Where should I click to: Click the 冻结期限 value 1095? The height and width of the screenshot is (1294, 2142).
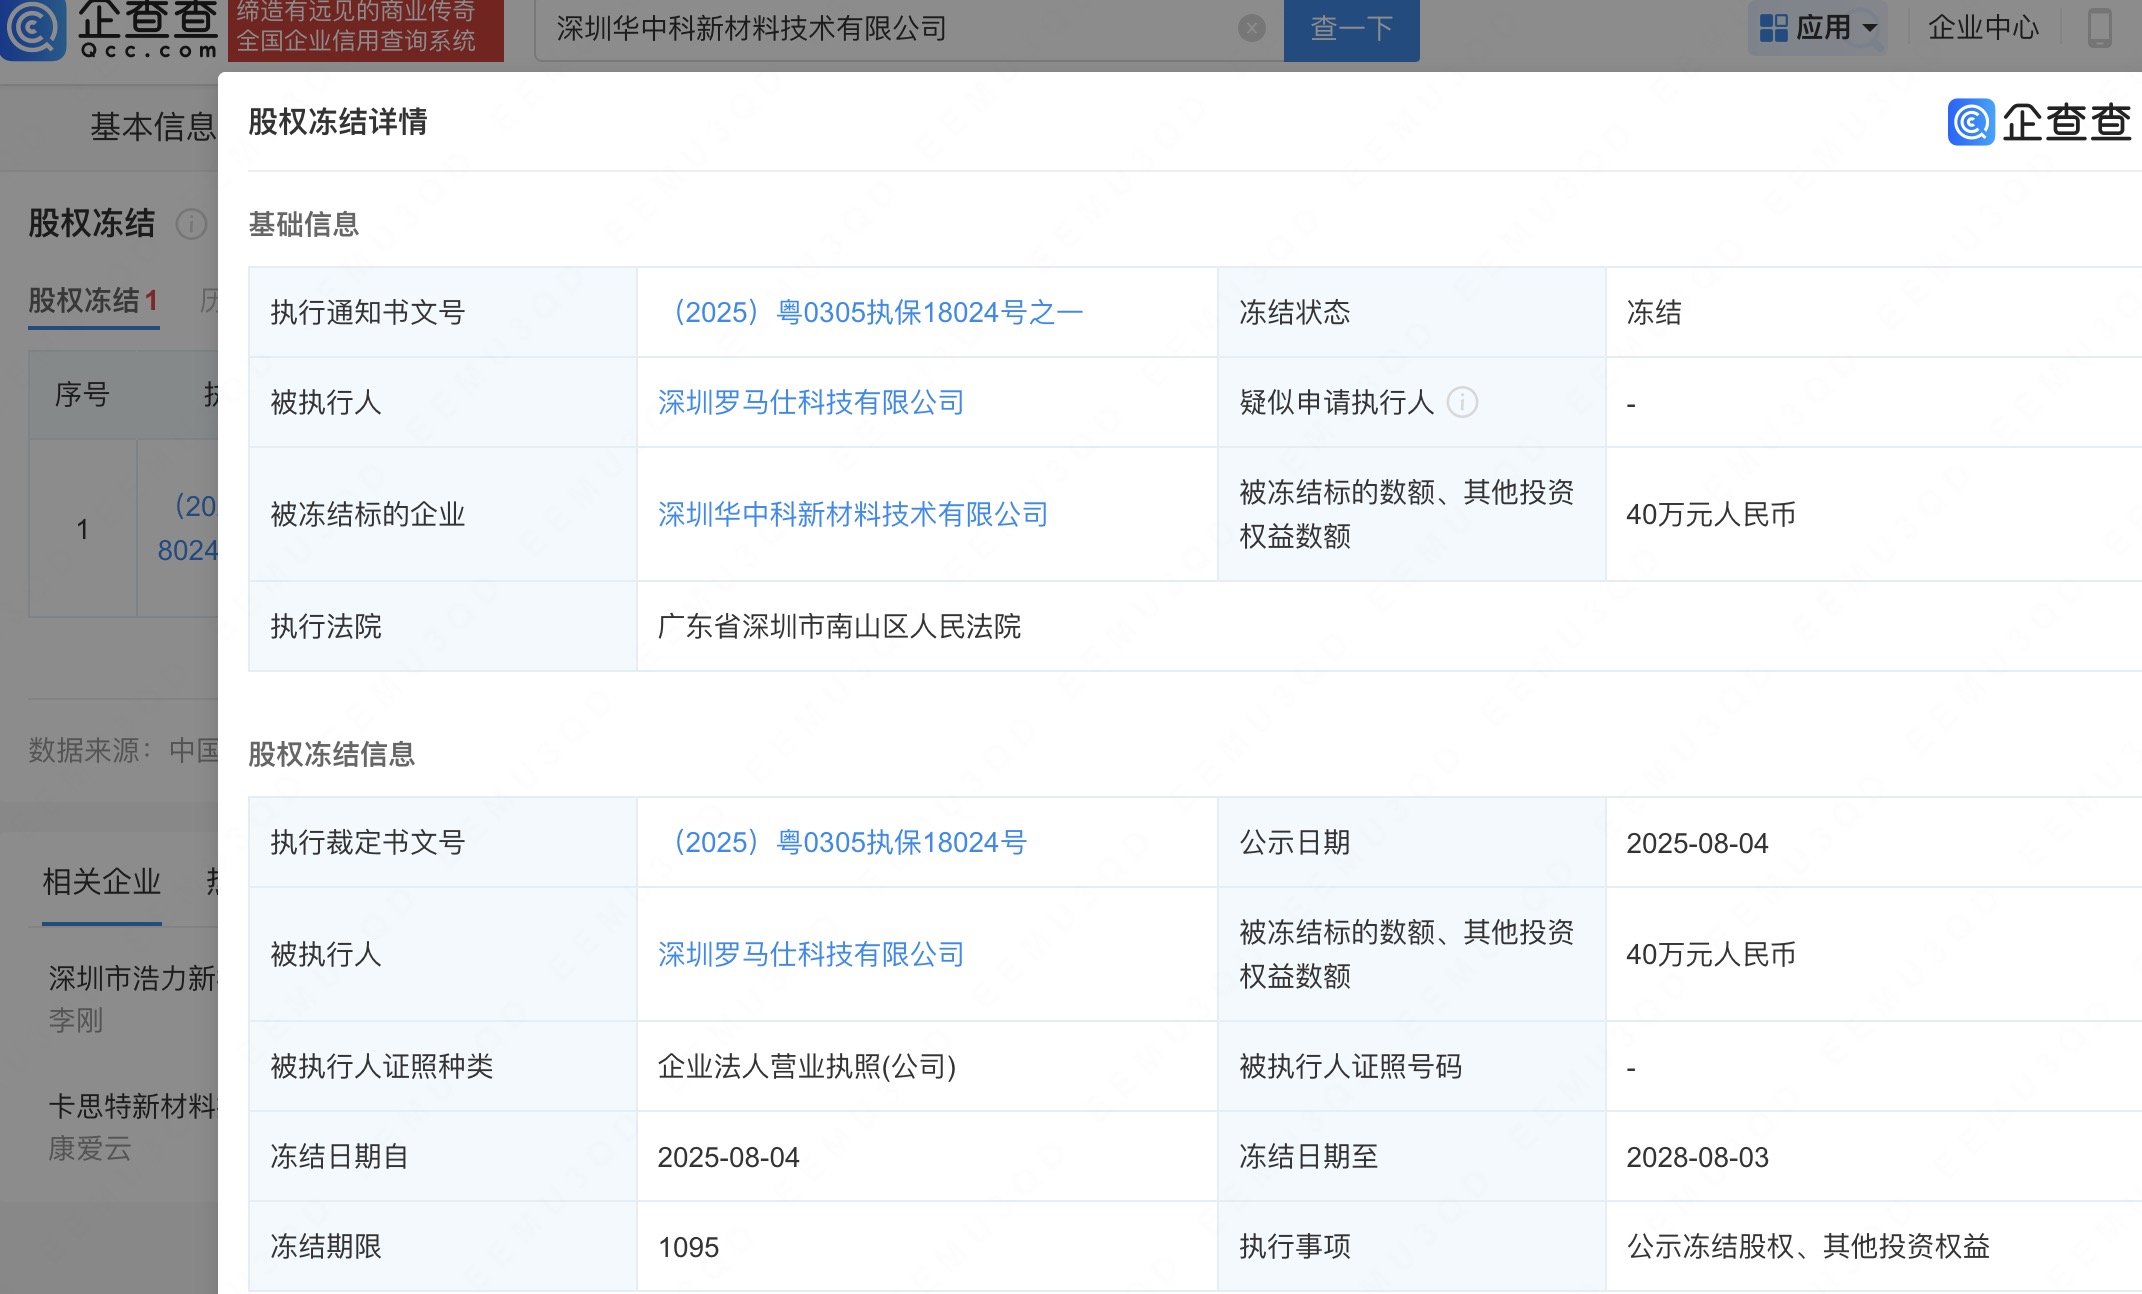click(688, 1247)
